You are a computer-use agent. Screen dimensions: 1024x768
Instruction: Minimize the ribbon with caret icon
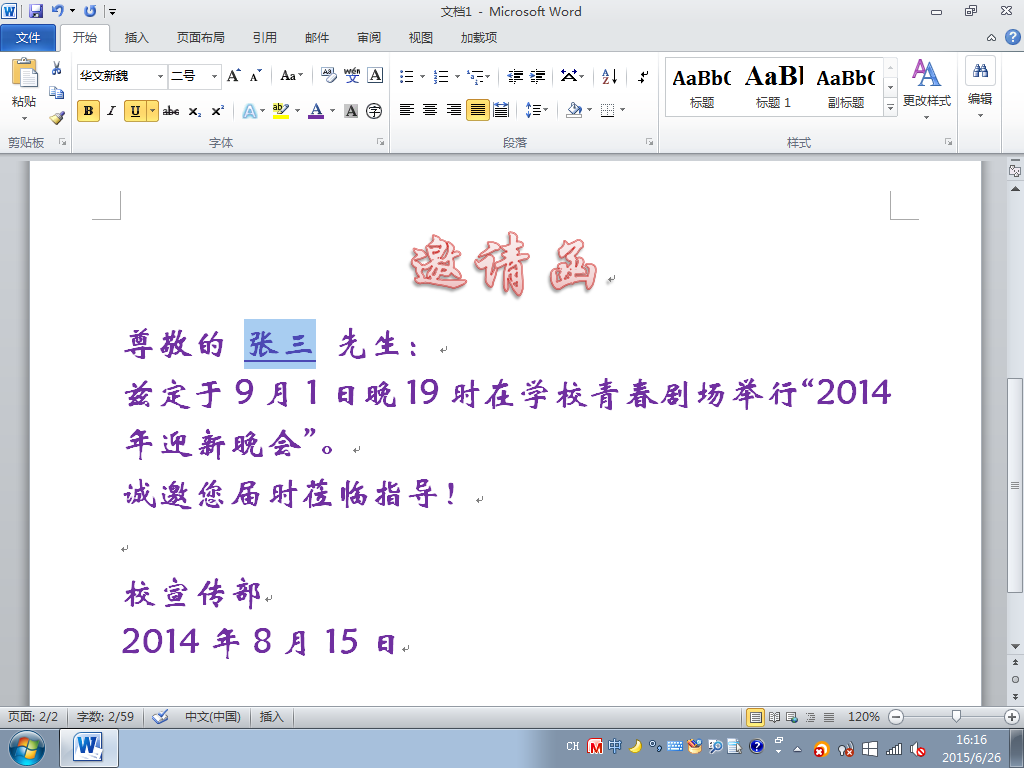point(991,38)
